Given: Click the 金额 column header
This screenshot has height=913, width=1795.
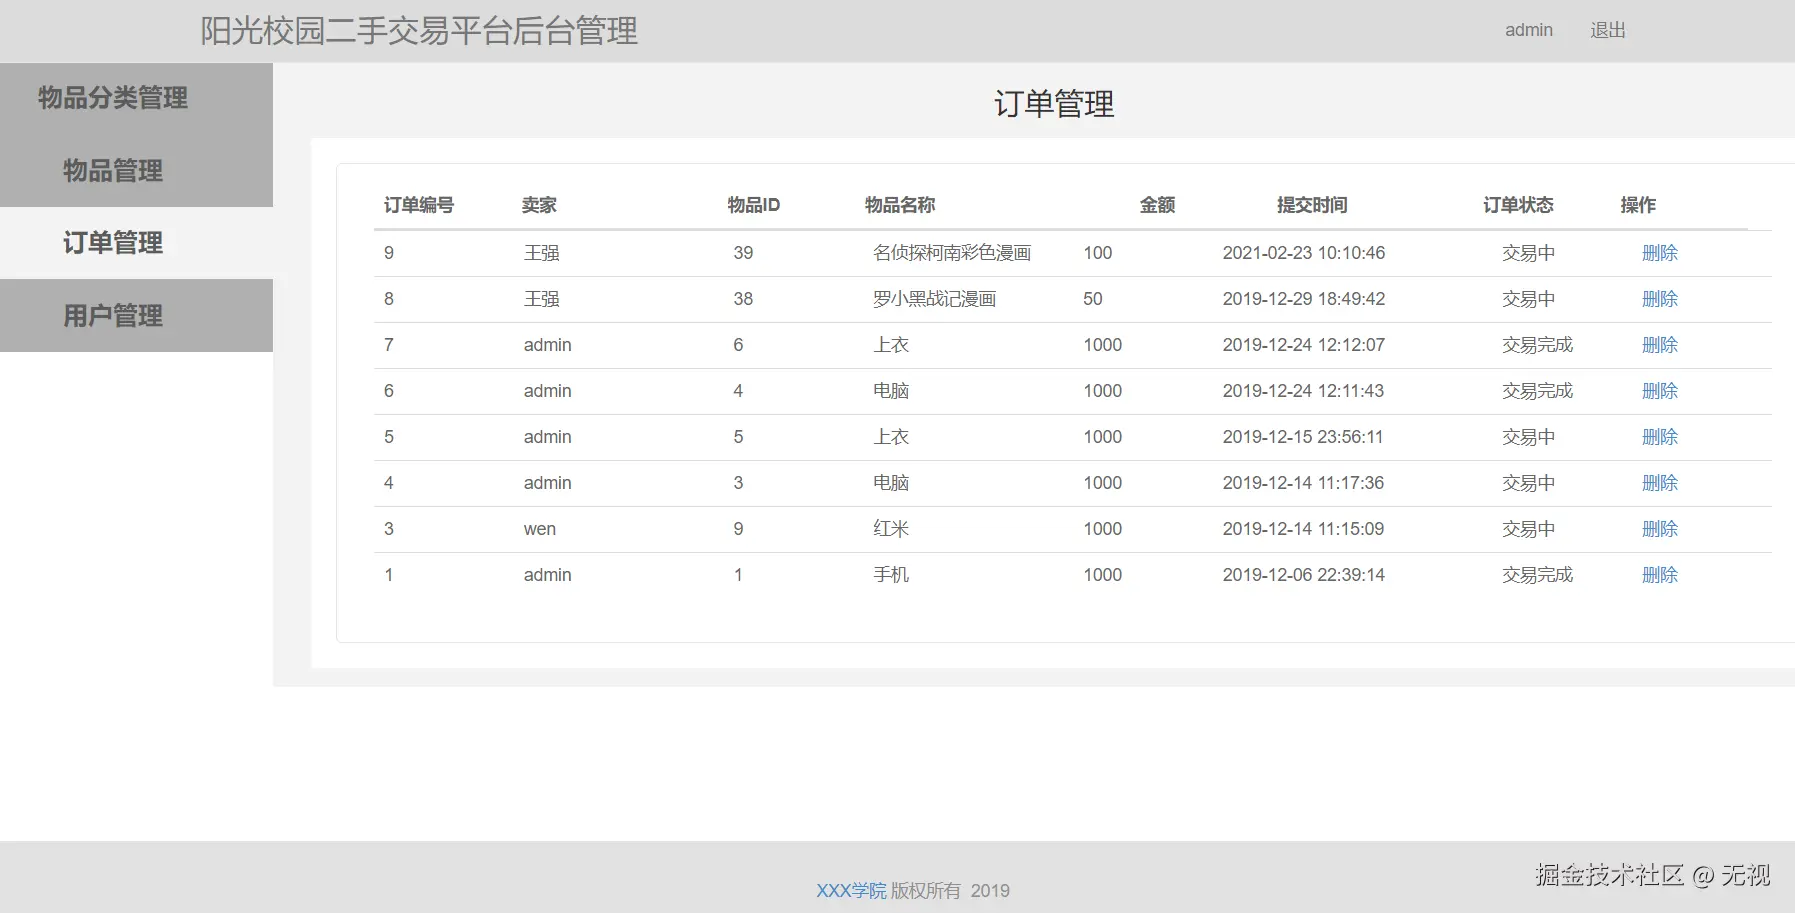Looking at the screenshot, I should pos(1157,205).
